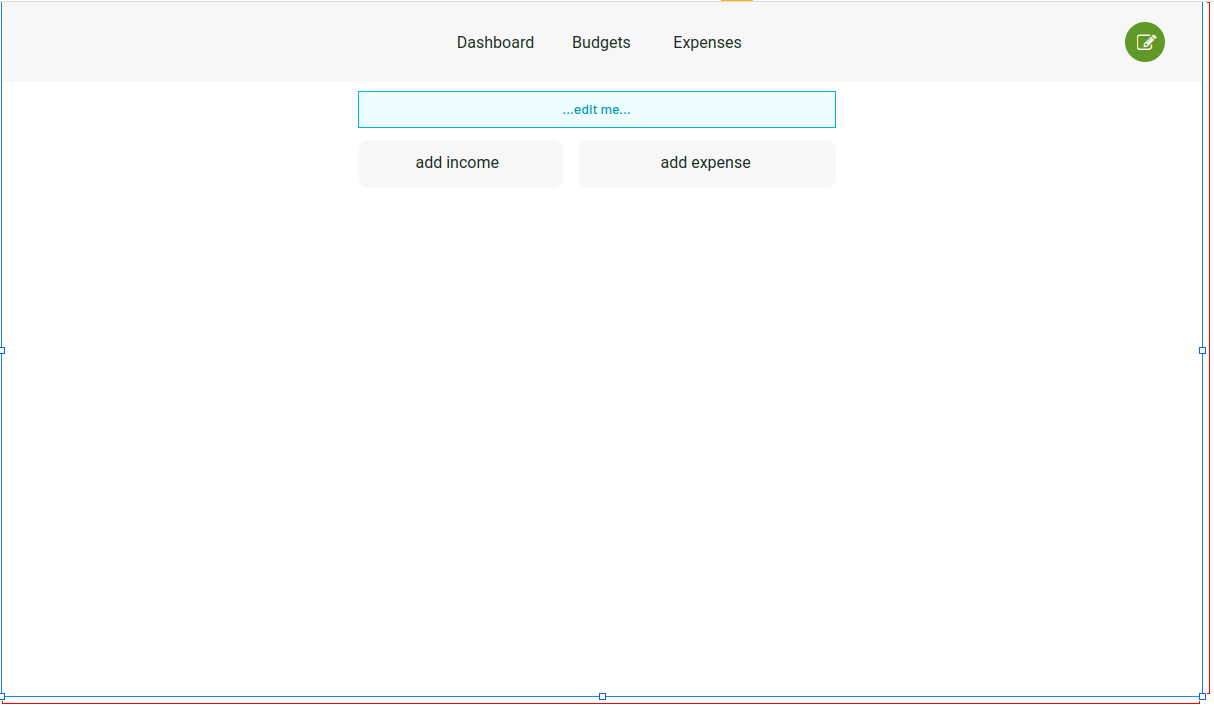The width and height of the screenshot is (1214, 707).
Task: Click the Dashboard label in the header
Action: 495,42
